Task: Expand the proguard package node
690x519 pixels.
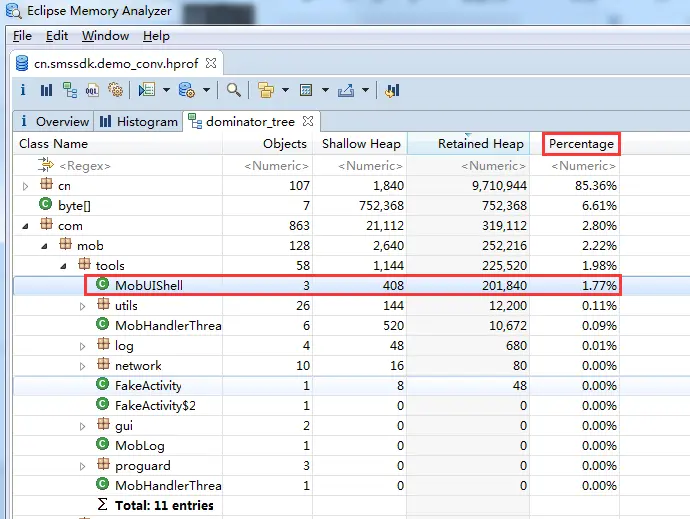Action: (82, 466)
